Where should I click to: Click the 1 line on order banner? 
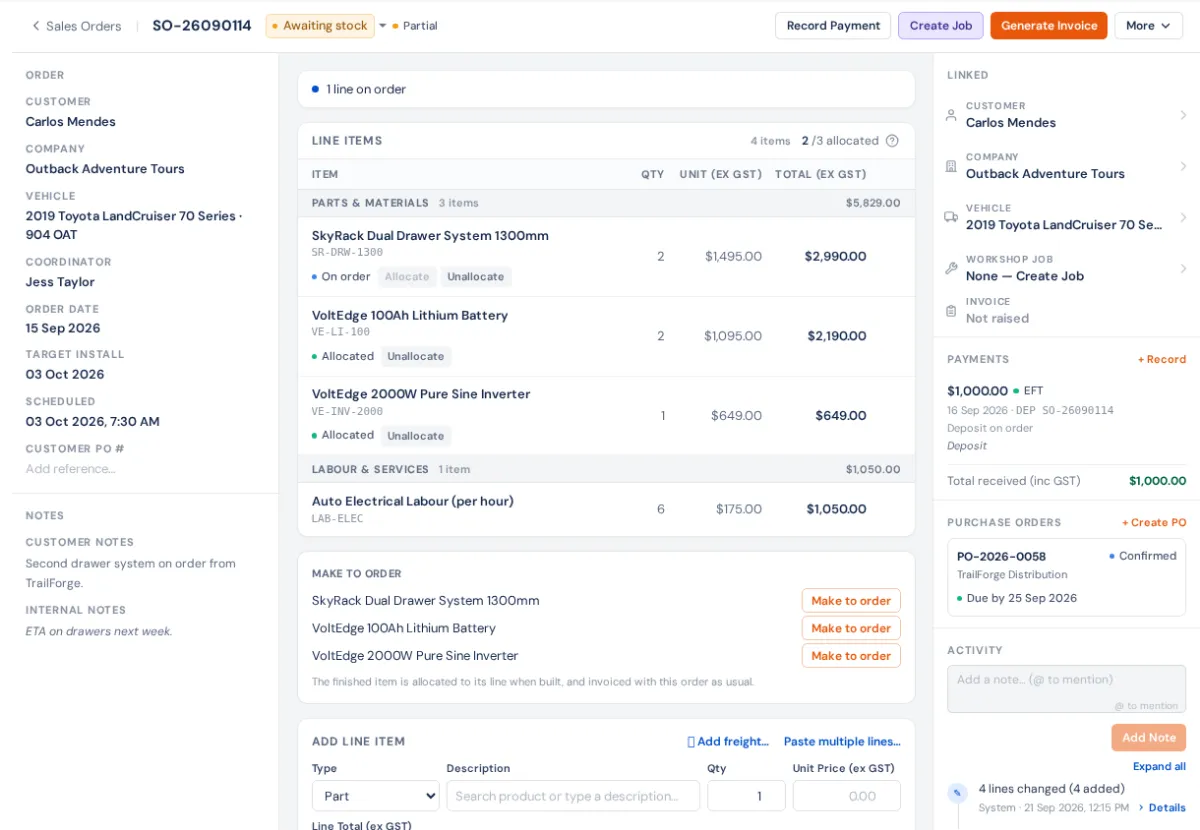tap(606, 89)
